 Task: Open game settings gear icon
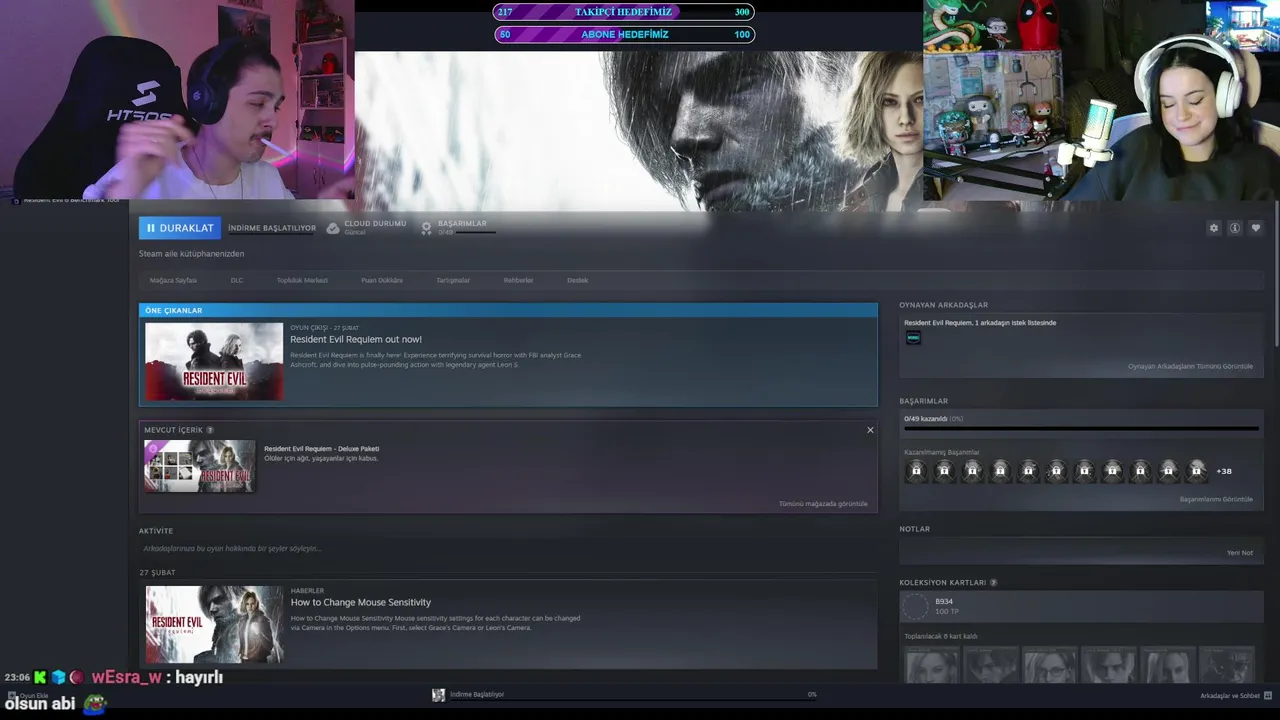(1214, 228)
